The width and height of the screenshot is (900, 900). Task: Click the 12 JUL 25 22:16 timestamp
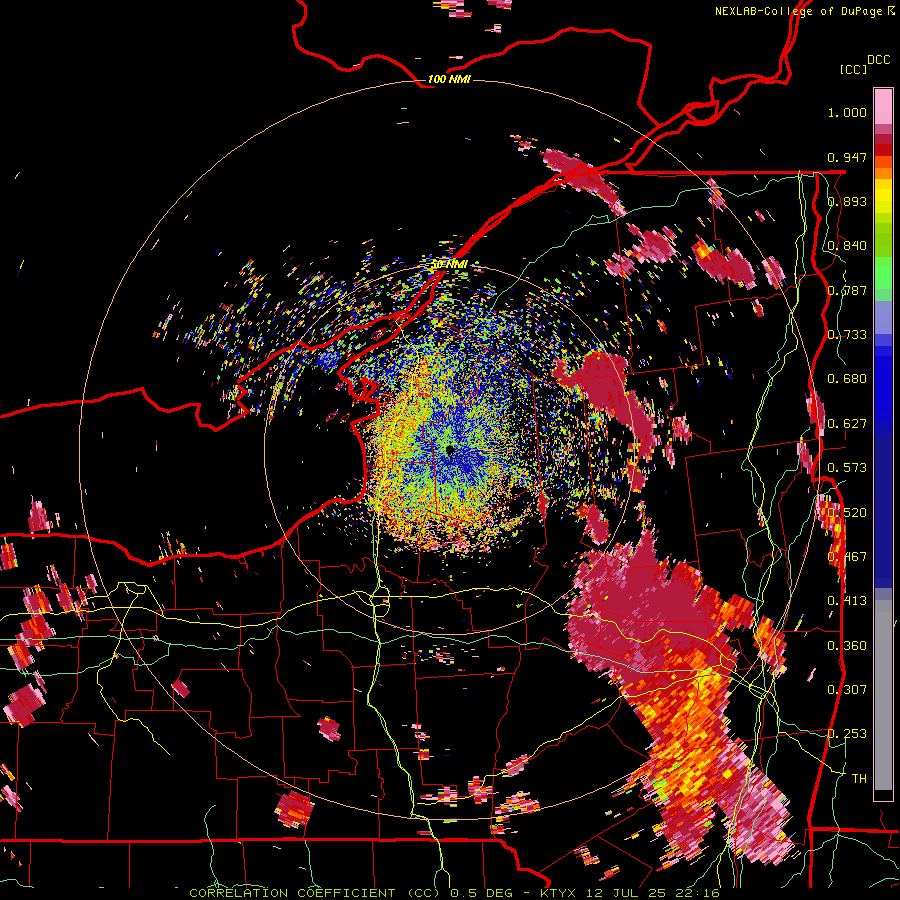tap(654, 893)
